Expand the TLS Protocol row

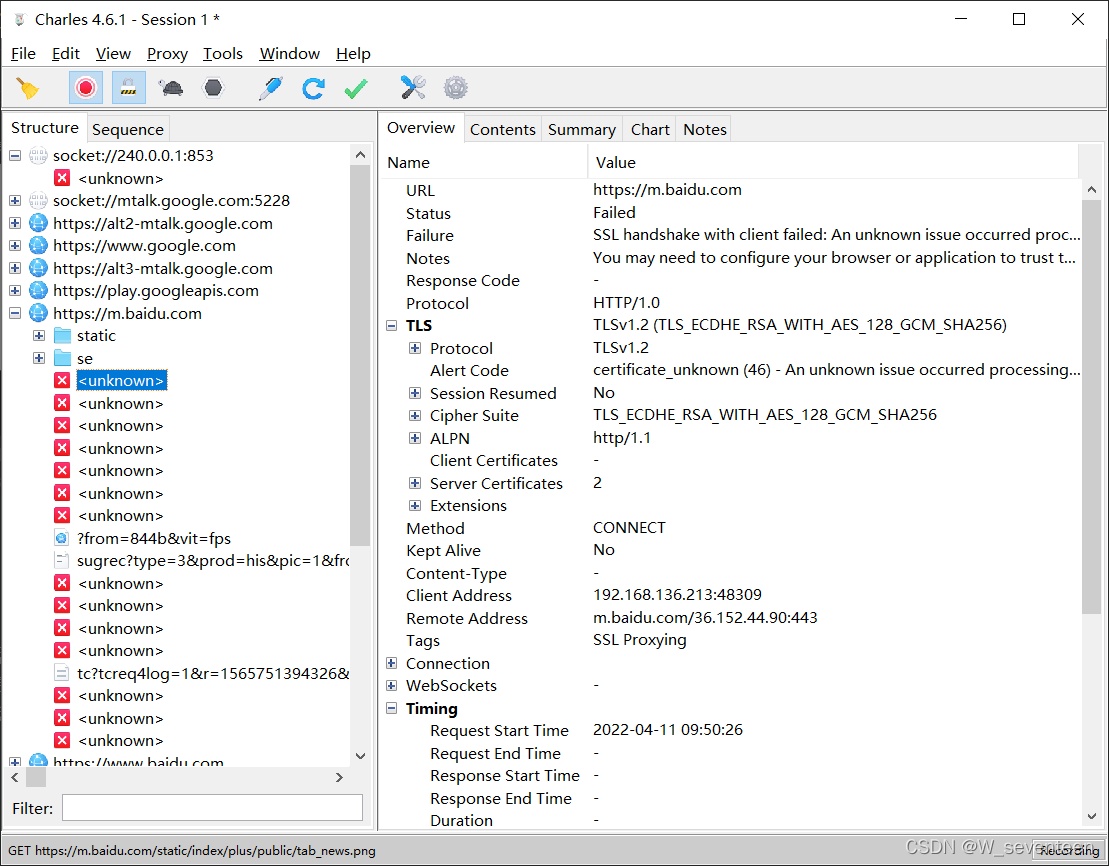[415, 348]
